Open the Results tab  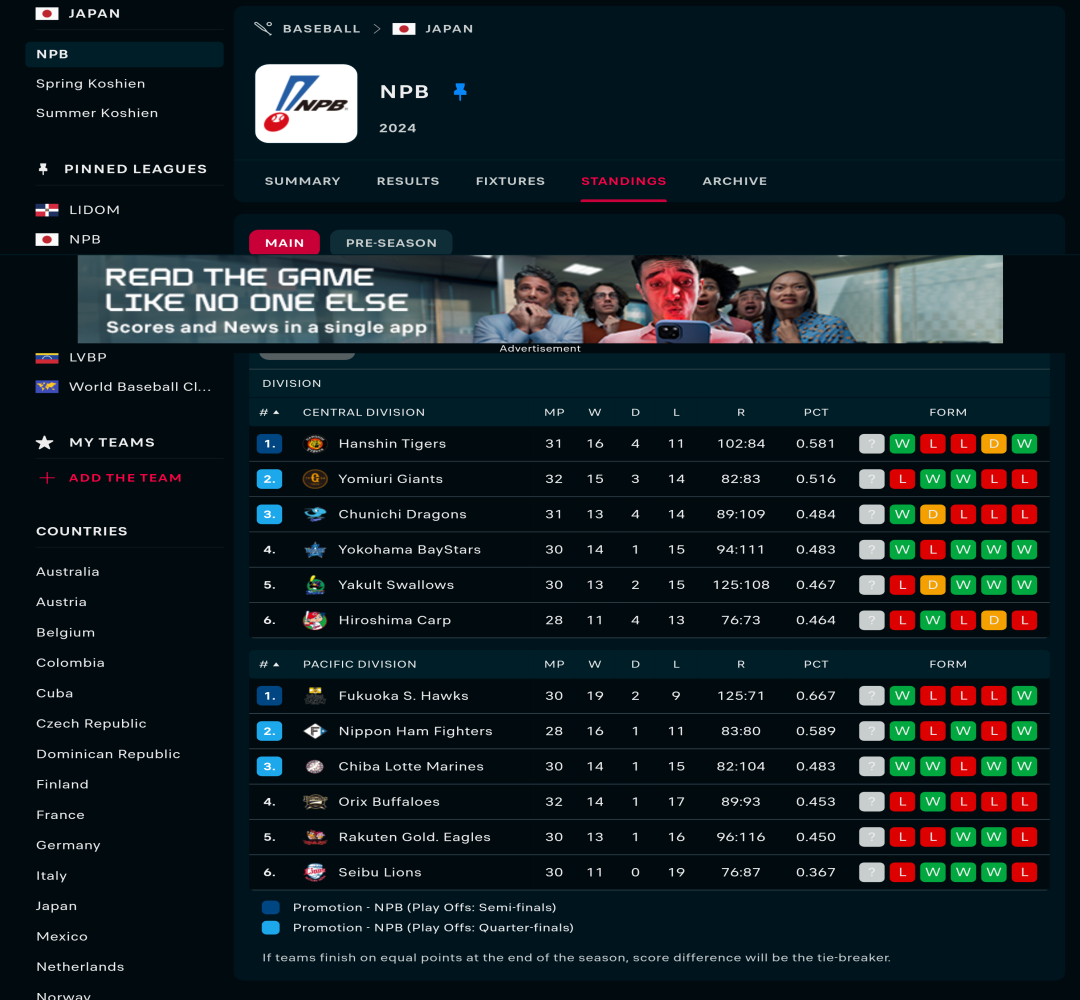[x=408, y=181]
